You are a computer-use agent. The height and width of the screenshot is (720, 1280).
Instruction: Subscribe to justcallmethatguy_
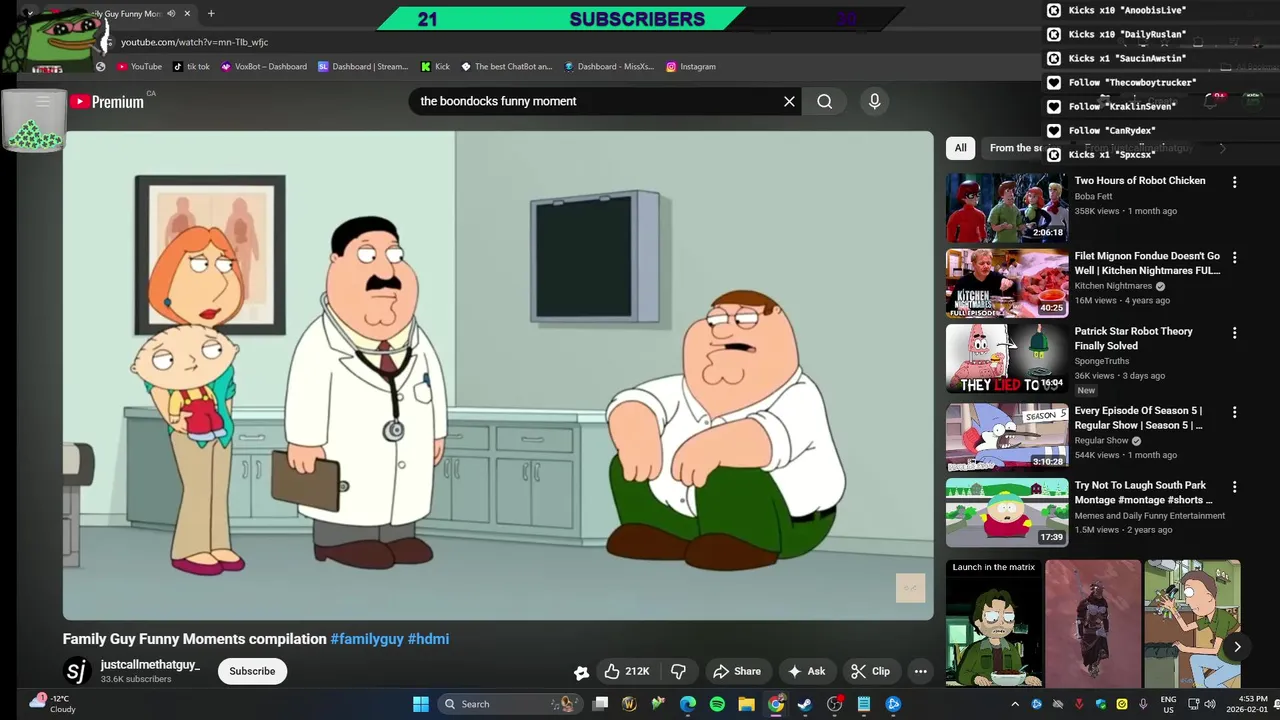(x=252, y=671)
